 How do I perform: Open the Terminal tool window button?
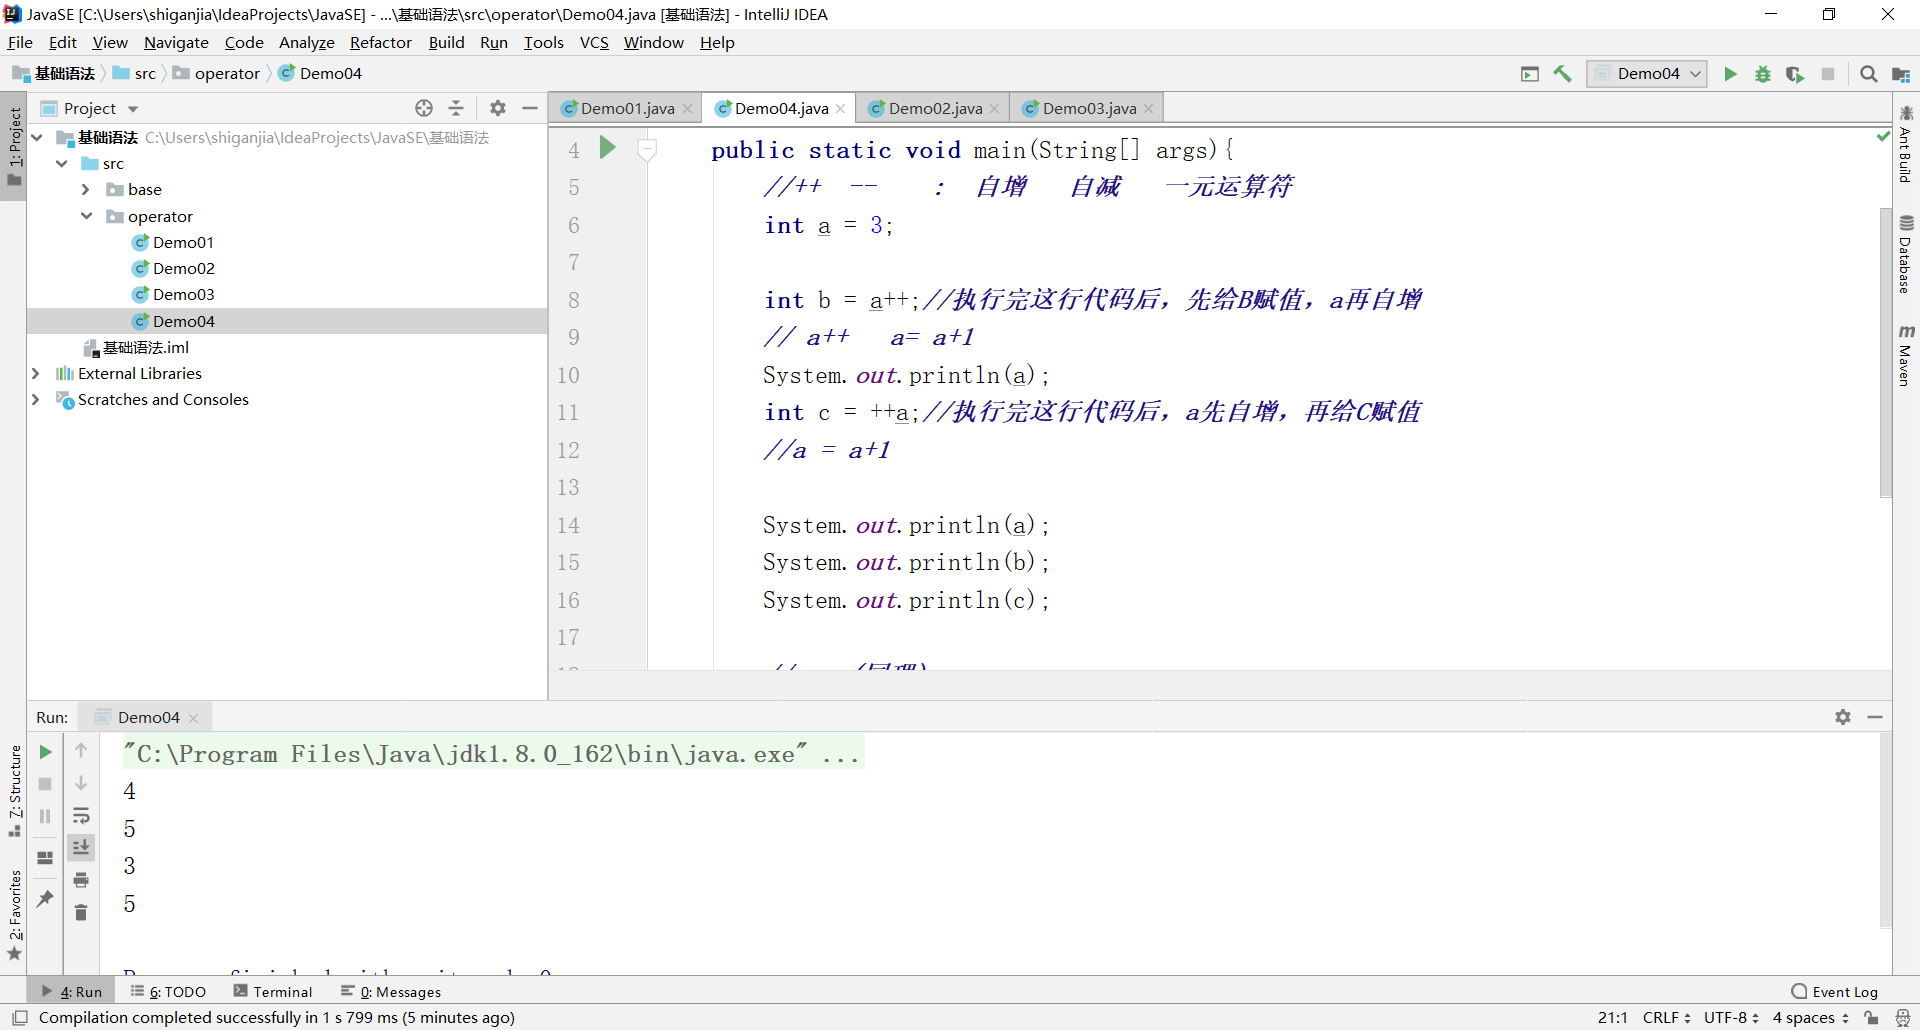click(273, 991)
